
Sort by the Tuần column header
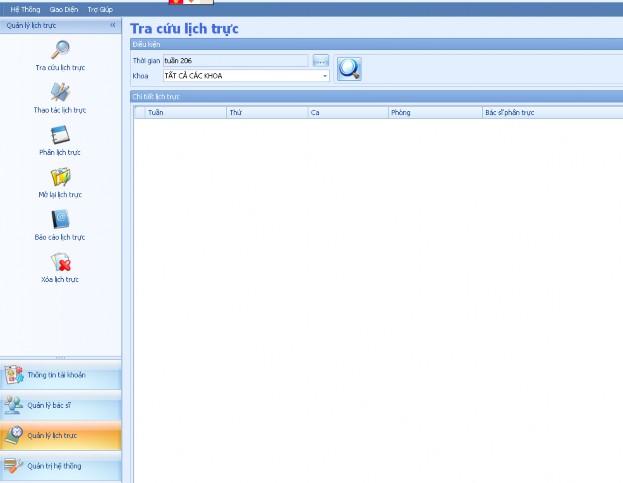pos(186,113)
